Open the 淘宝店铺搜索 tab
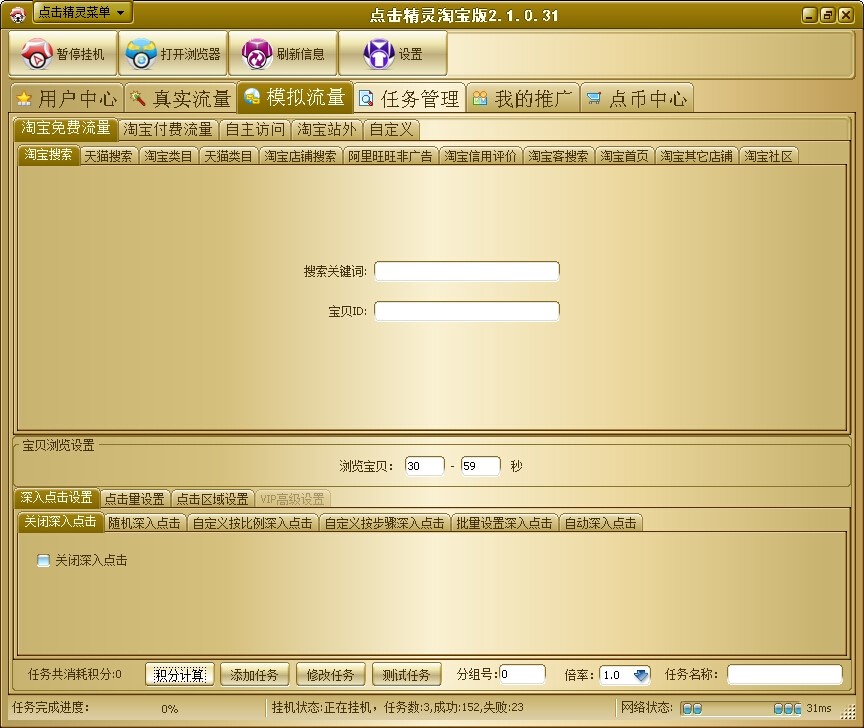Viewport: 864px width, 728px height. [300, 157]
